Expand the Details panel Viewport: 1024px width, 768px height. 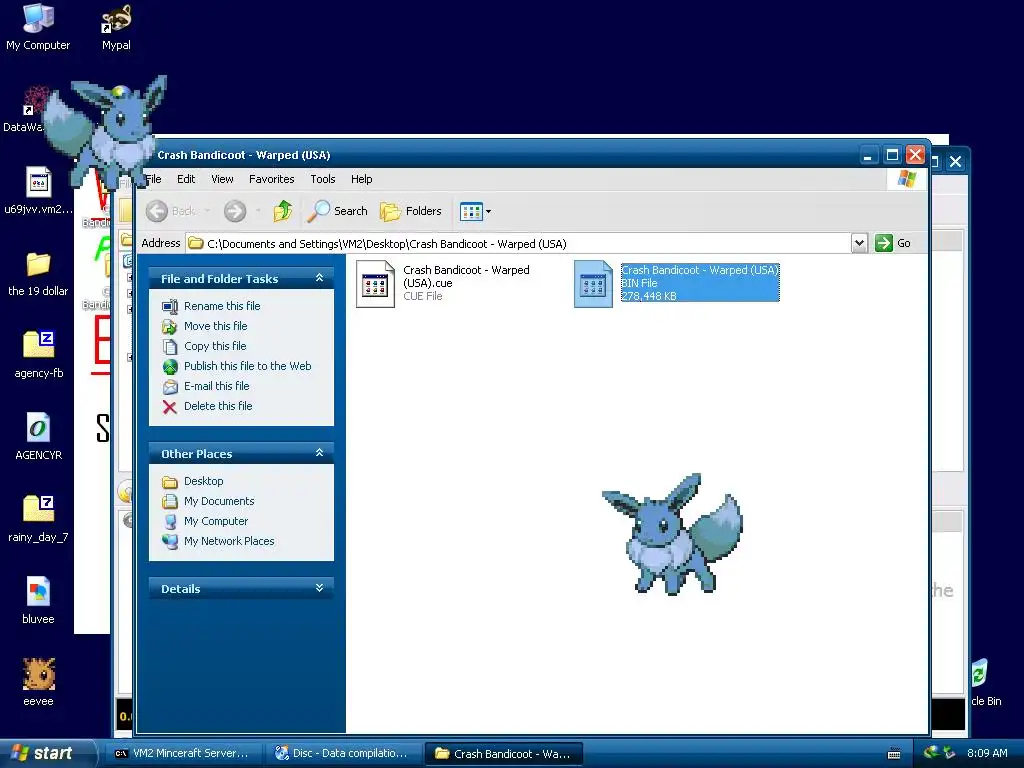(x=319, y=588)
